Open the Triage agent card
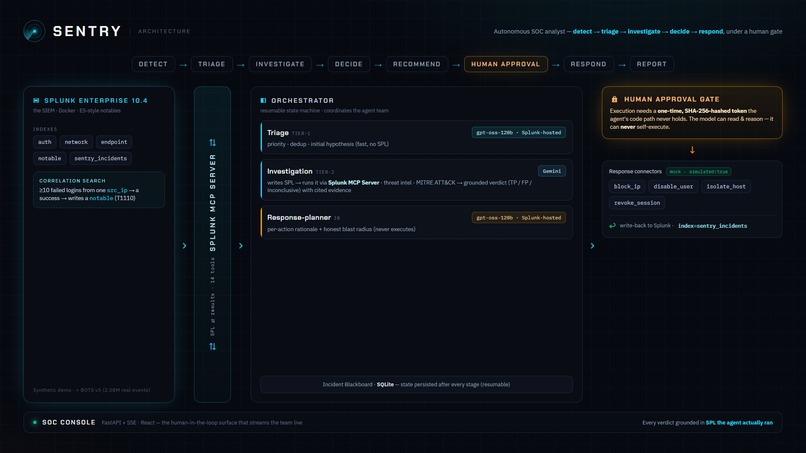Screen dimensions: 806x453 pyautogui.click(x=417, y=137)
